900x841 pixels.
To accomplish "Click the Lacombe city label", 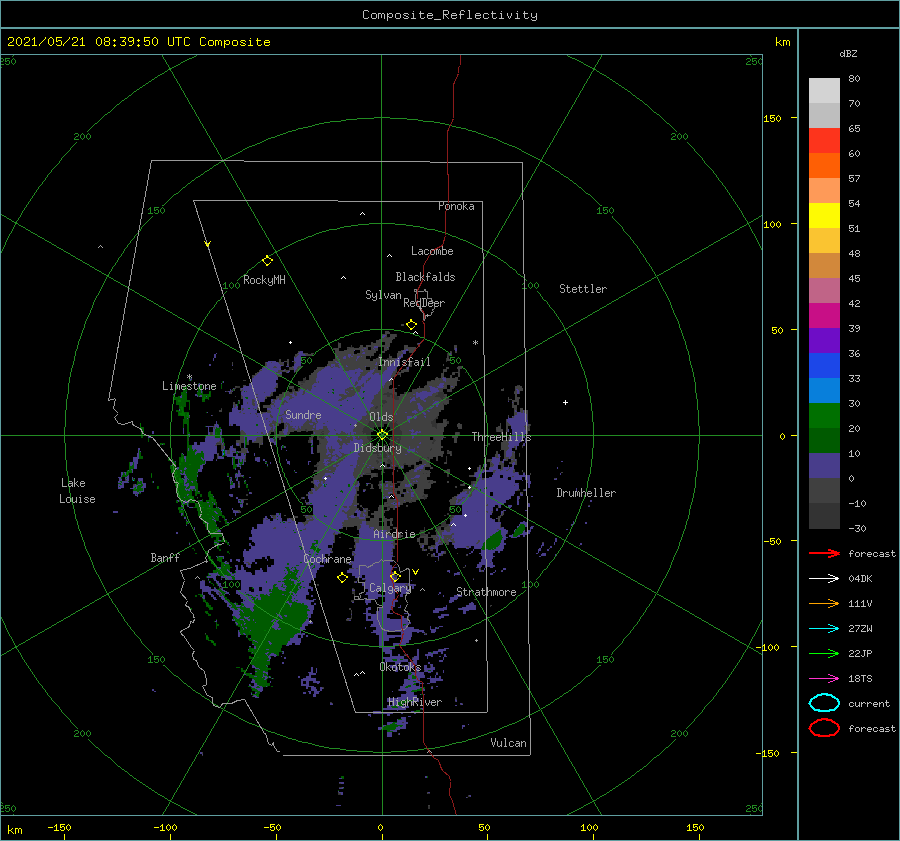I will [432, 251].
